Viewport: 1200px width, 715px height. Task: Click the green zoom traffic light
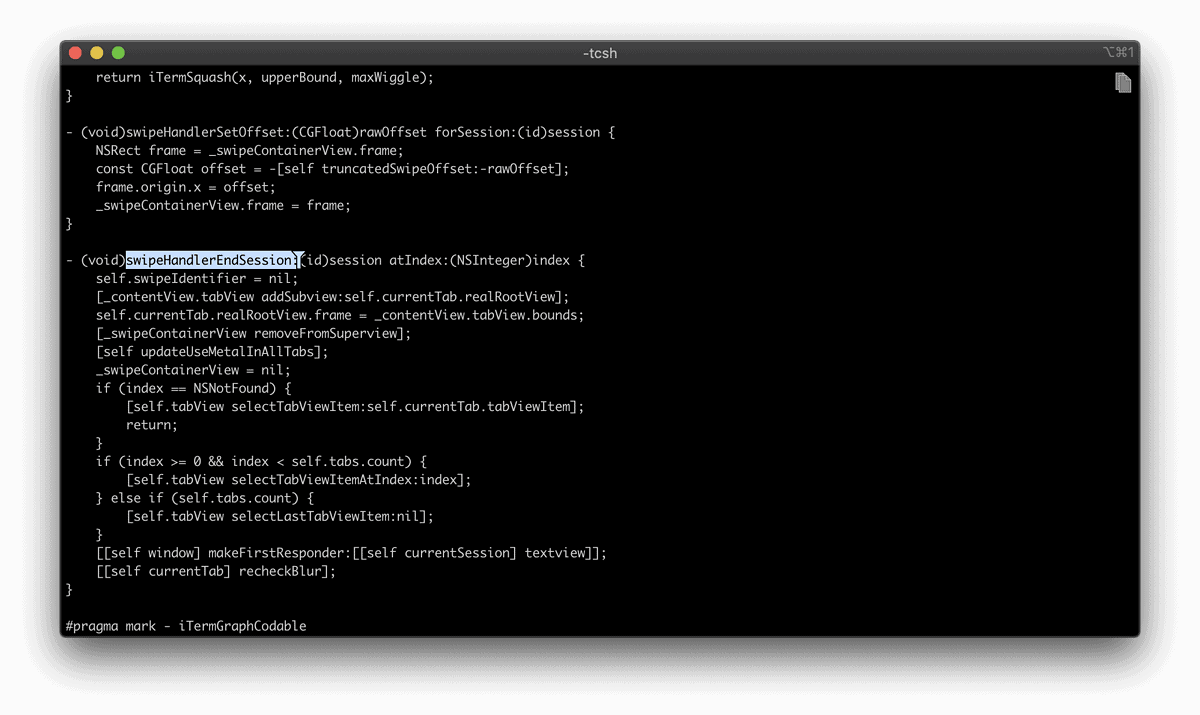(117, 51)
